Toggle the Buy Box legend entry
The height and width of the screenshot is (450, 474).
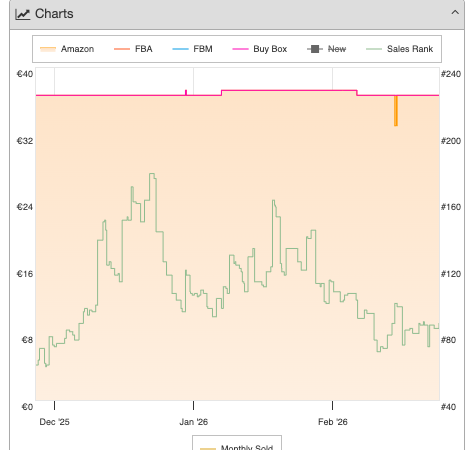pyautogui.click(x=260, y=49)
